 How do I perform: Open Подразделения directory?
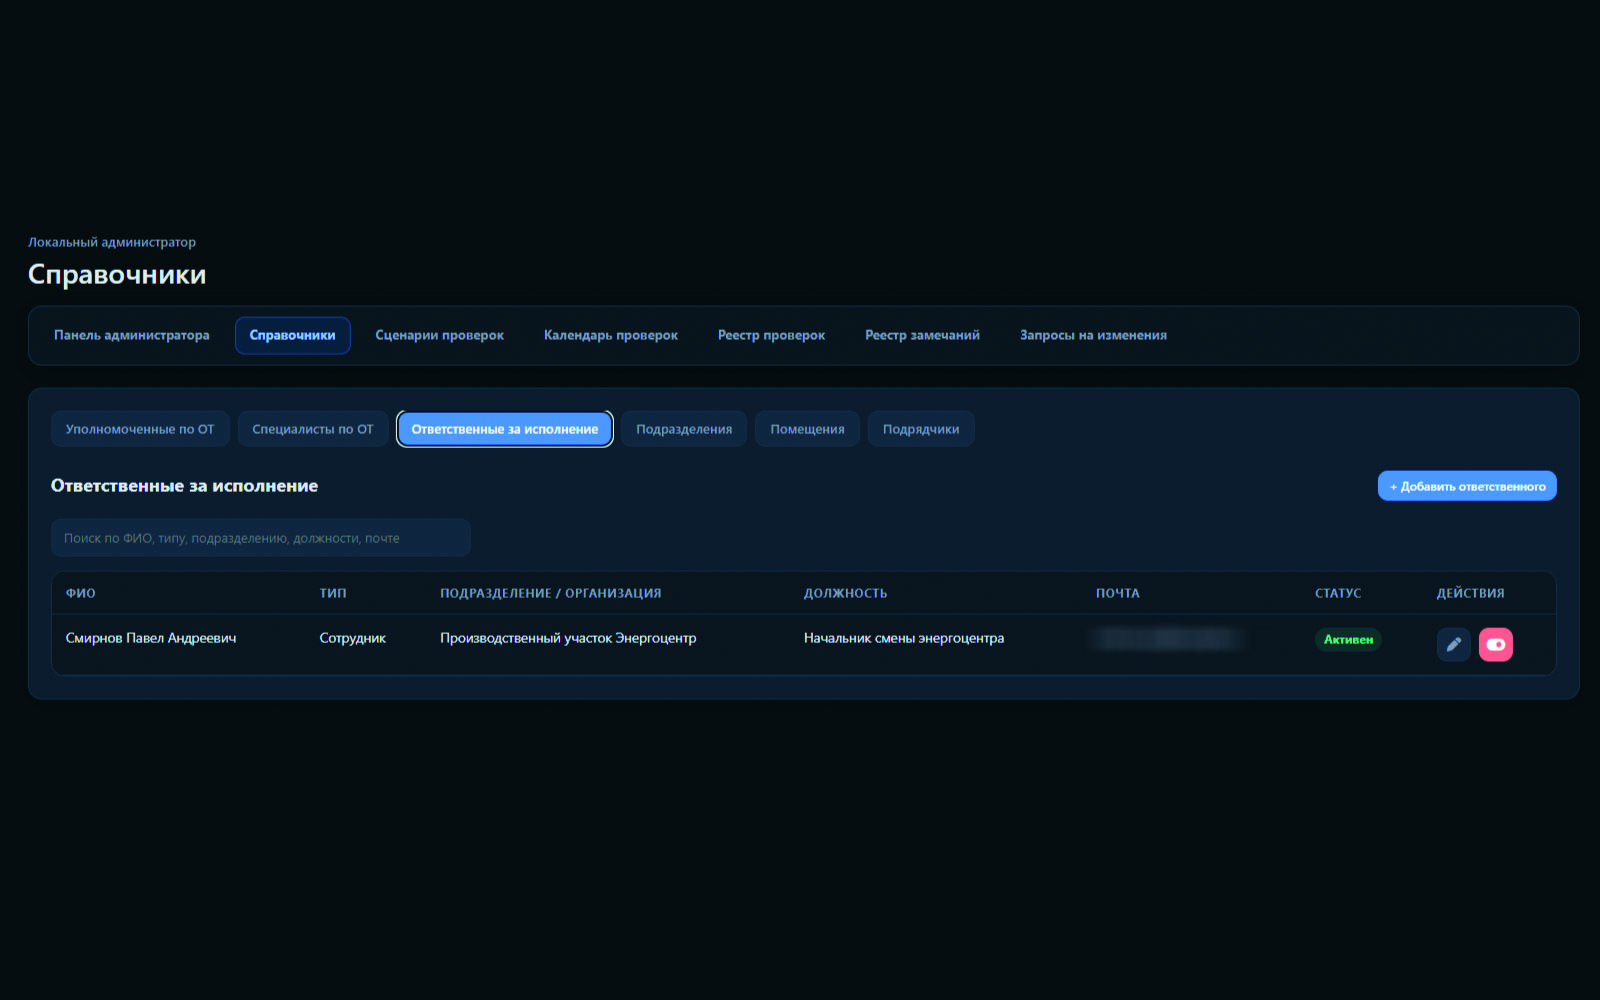click(x=684, y=429)
